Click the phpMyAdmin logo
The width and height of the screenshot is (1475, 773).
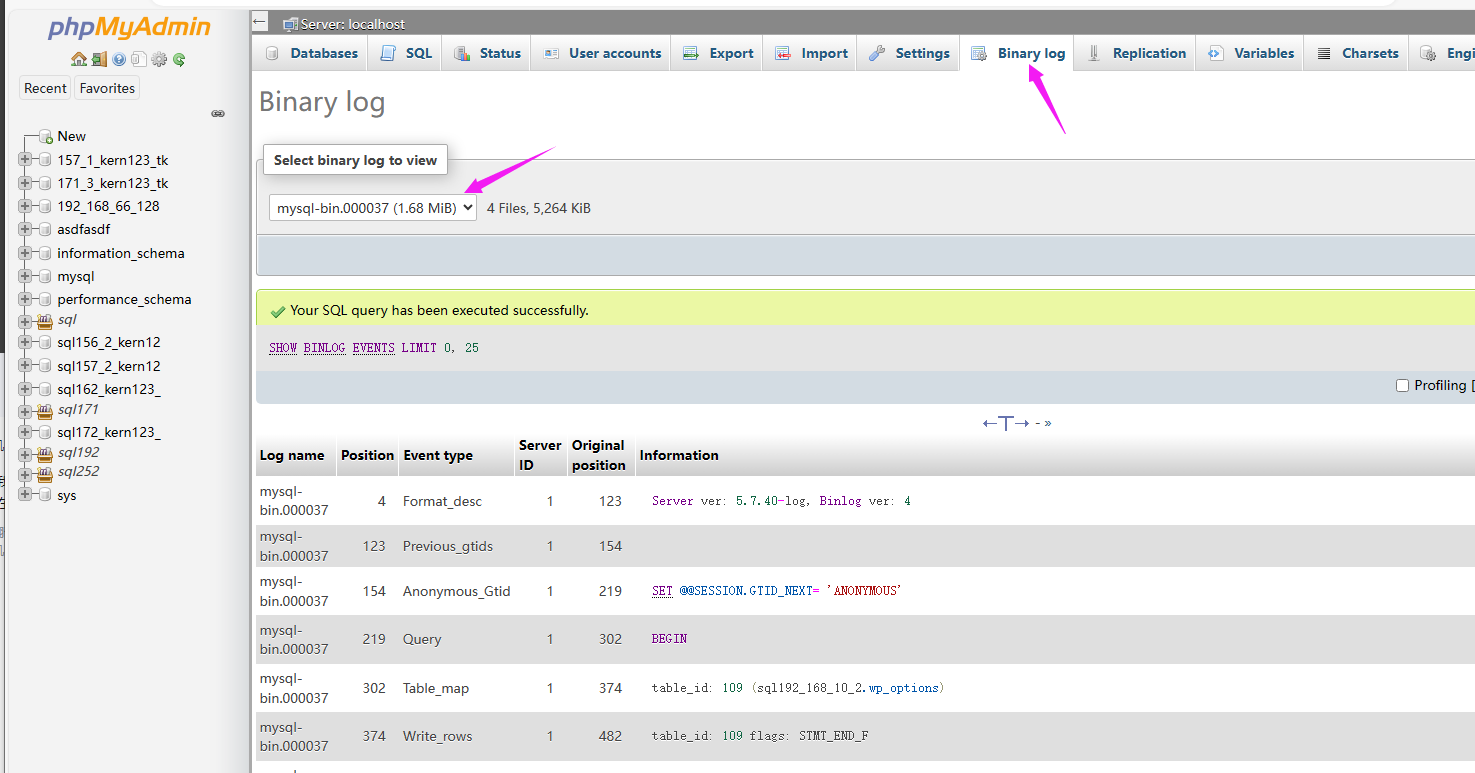click(x=129, y=27)
